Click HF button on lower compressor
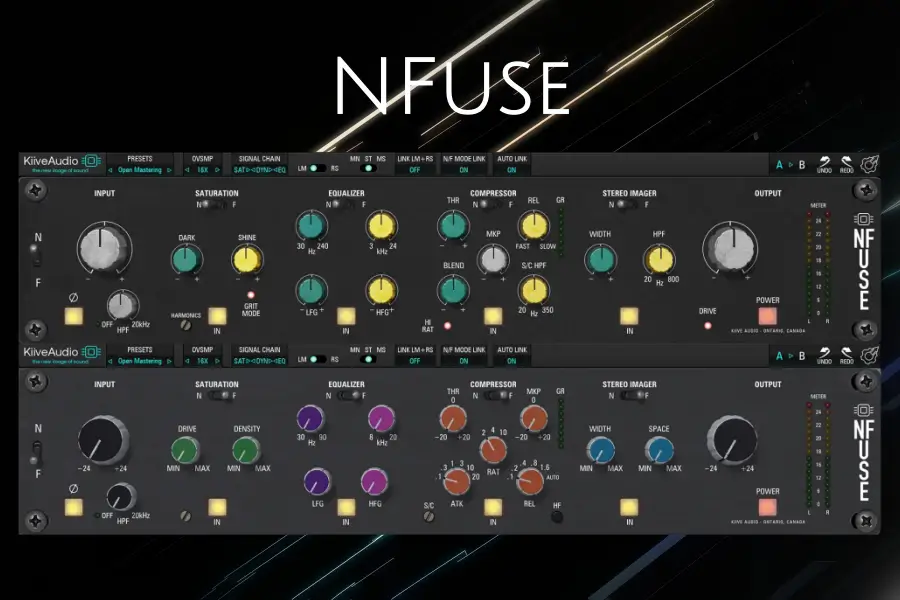 [557, 516]
